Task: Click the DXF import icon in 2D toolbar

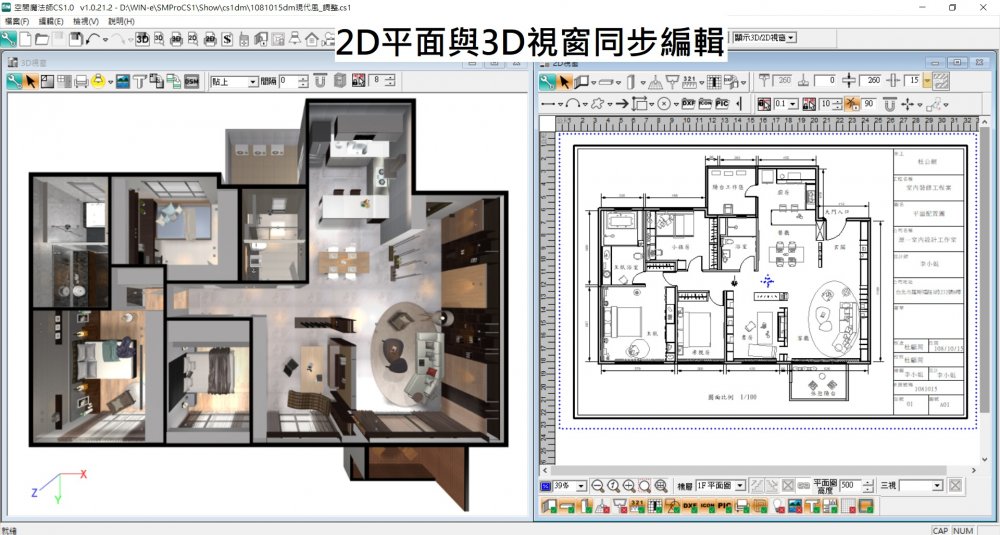Action: pos(687,103)
